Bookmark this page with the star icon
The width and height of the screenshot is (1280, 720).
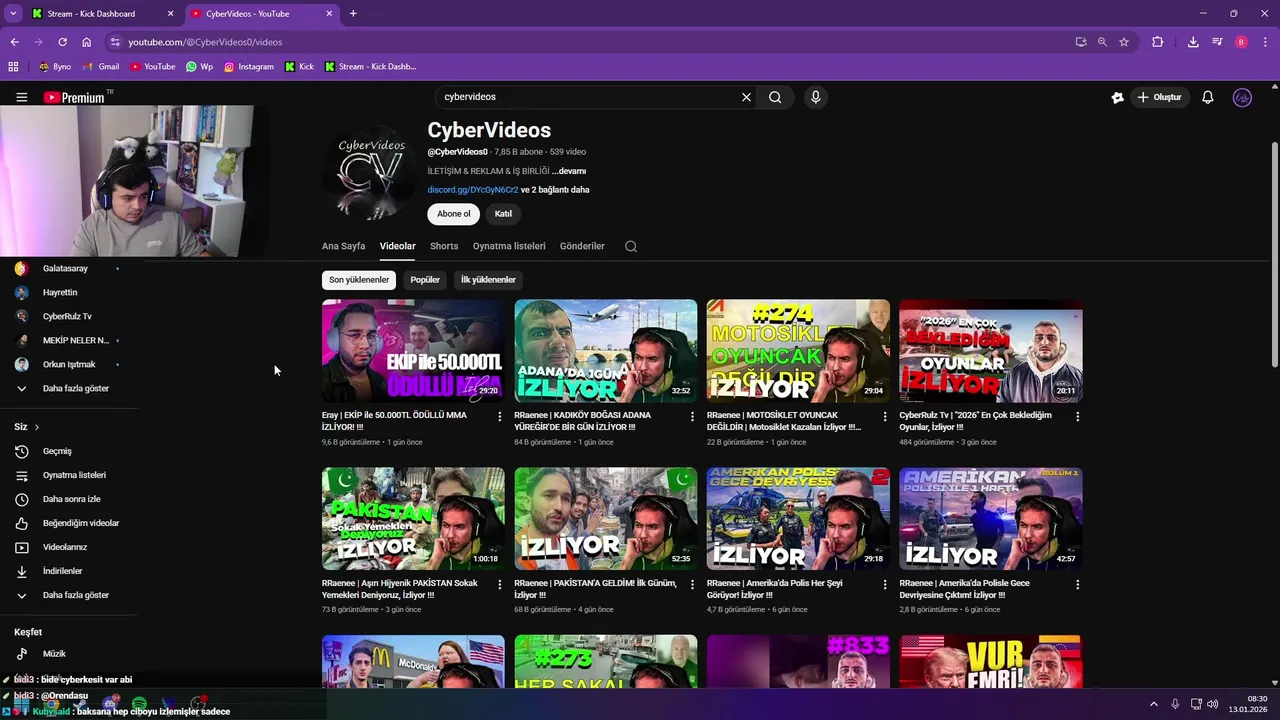[x=1124, y=42]
